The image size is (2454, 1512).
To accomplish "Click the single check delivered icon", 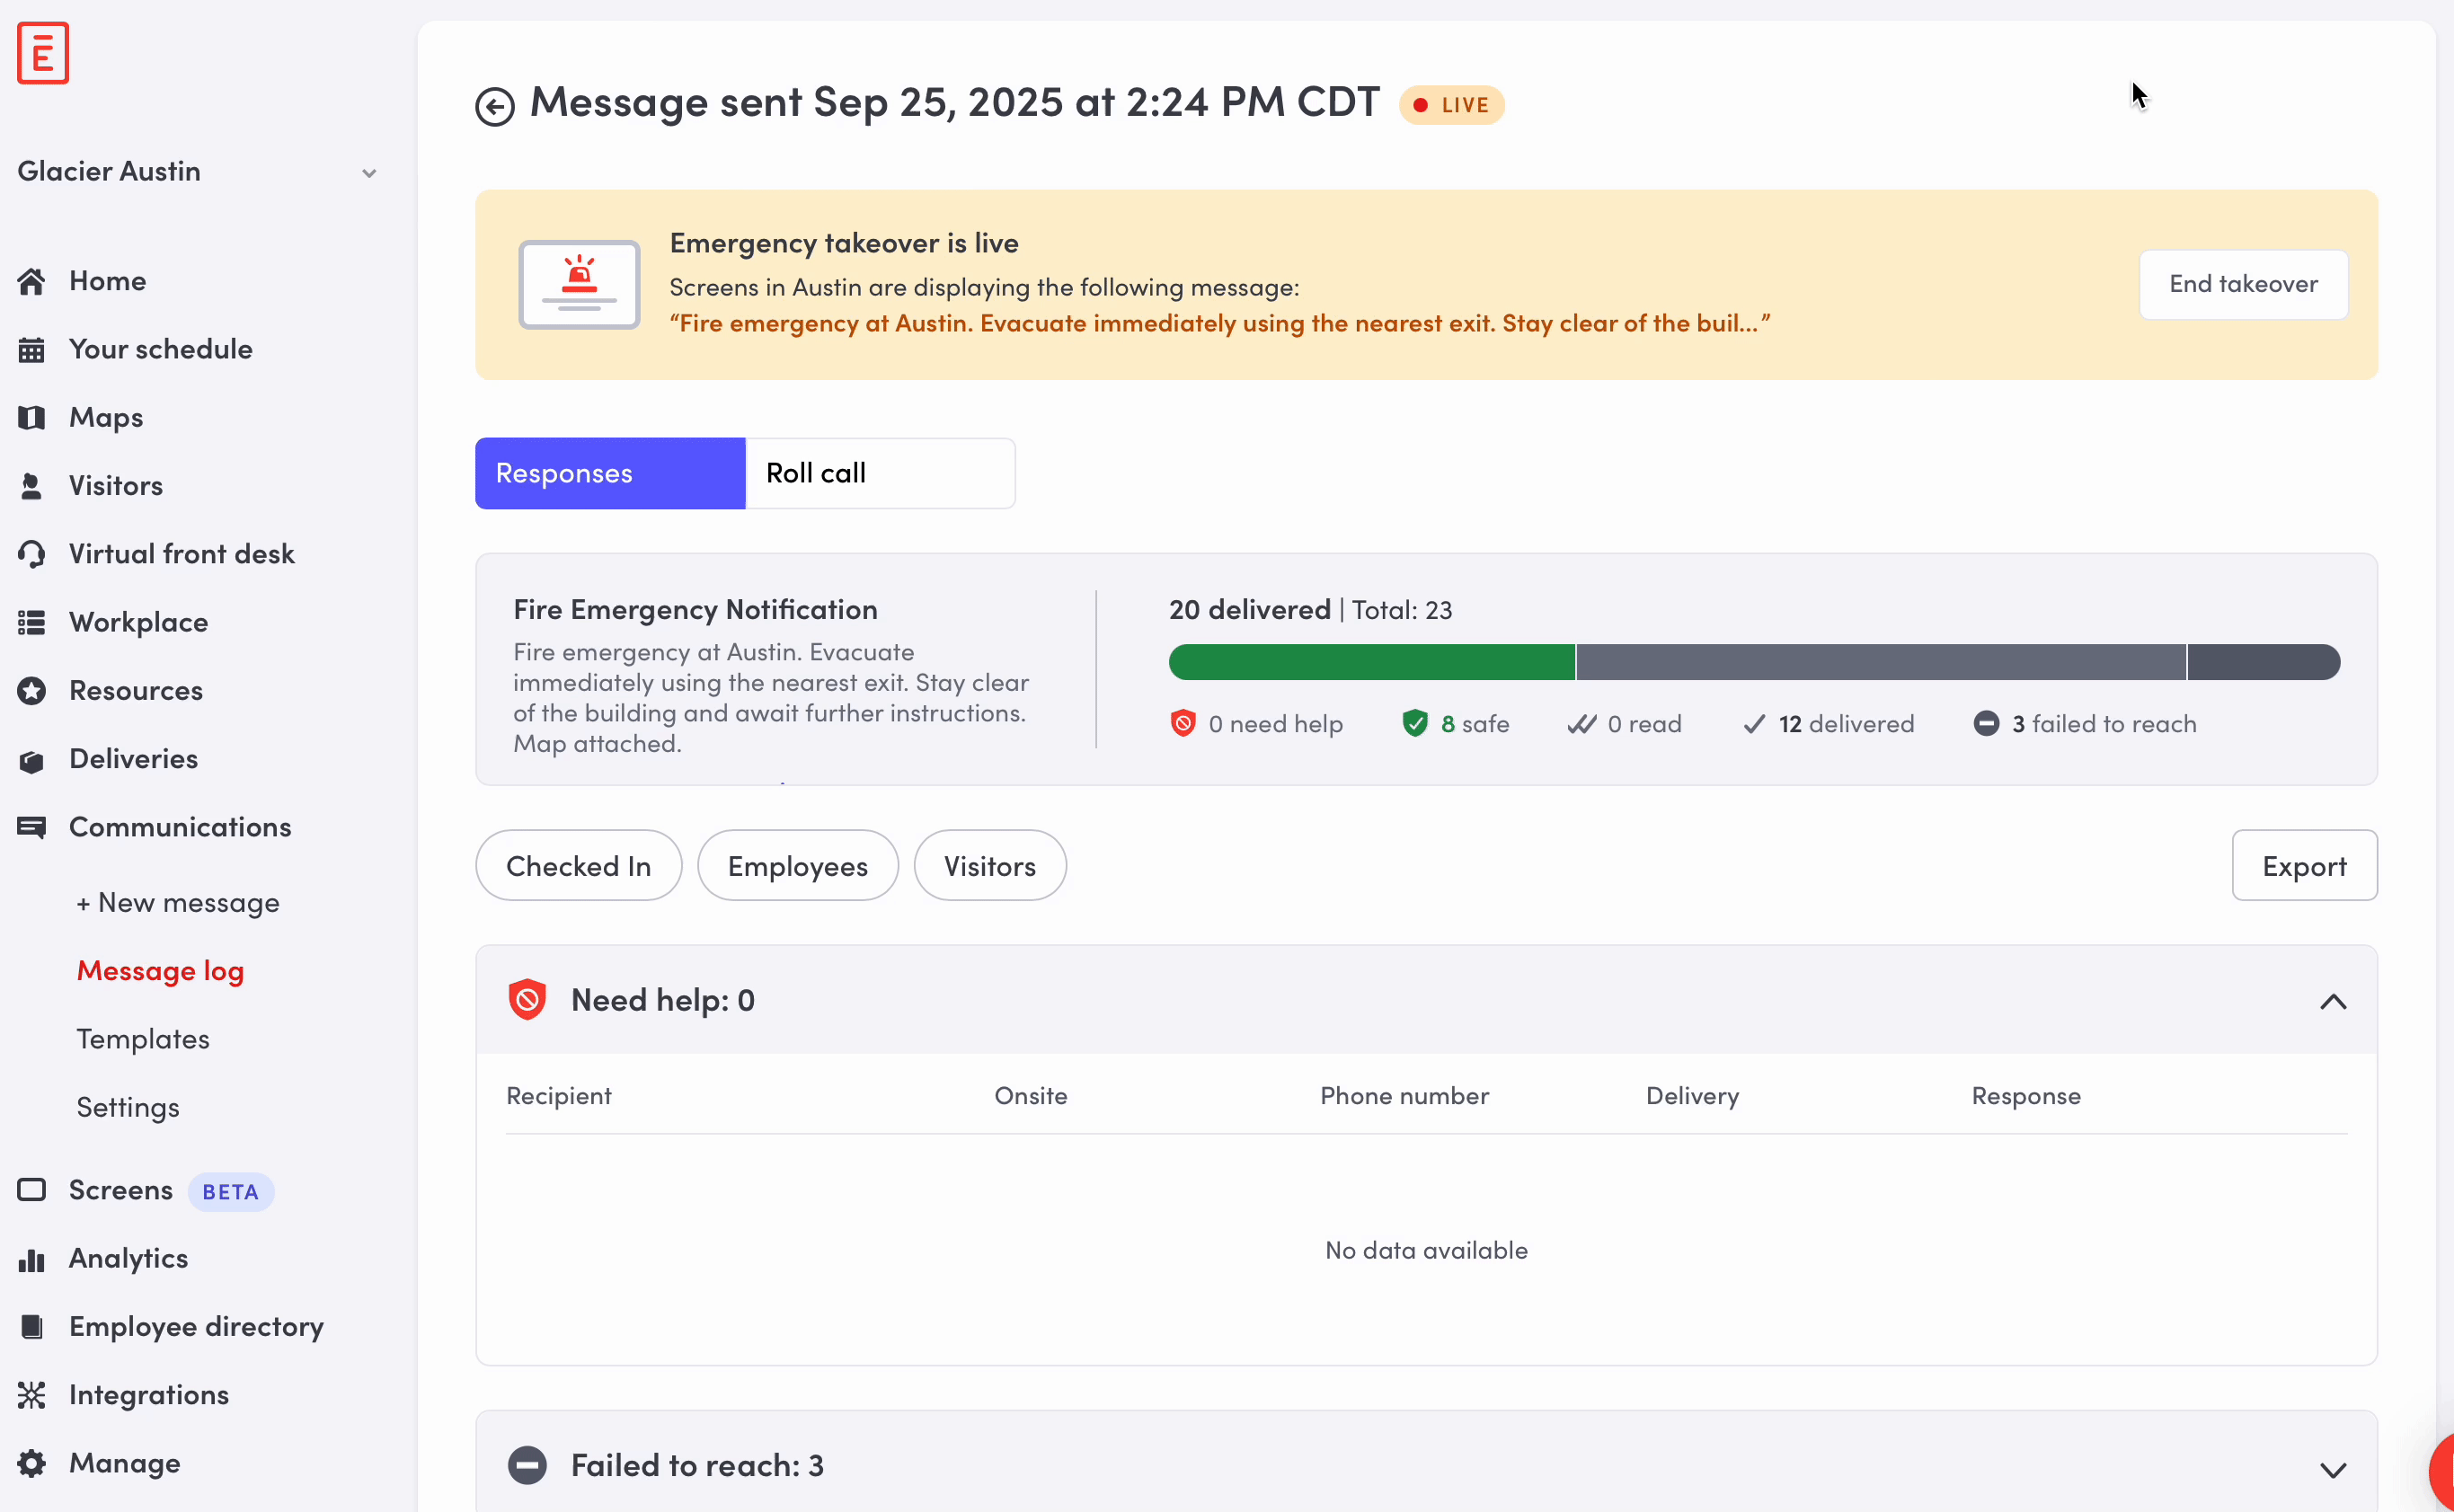I will pyautogui.click(x=1754, y=724).
